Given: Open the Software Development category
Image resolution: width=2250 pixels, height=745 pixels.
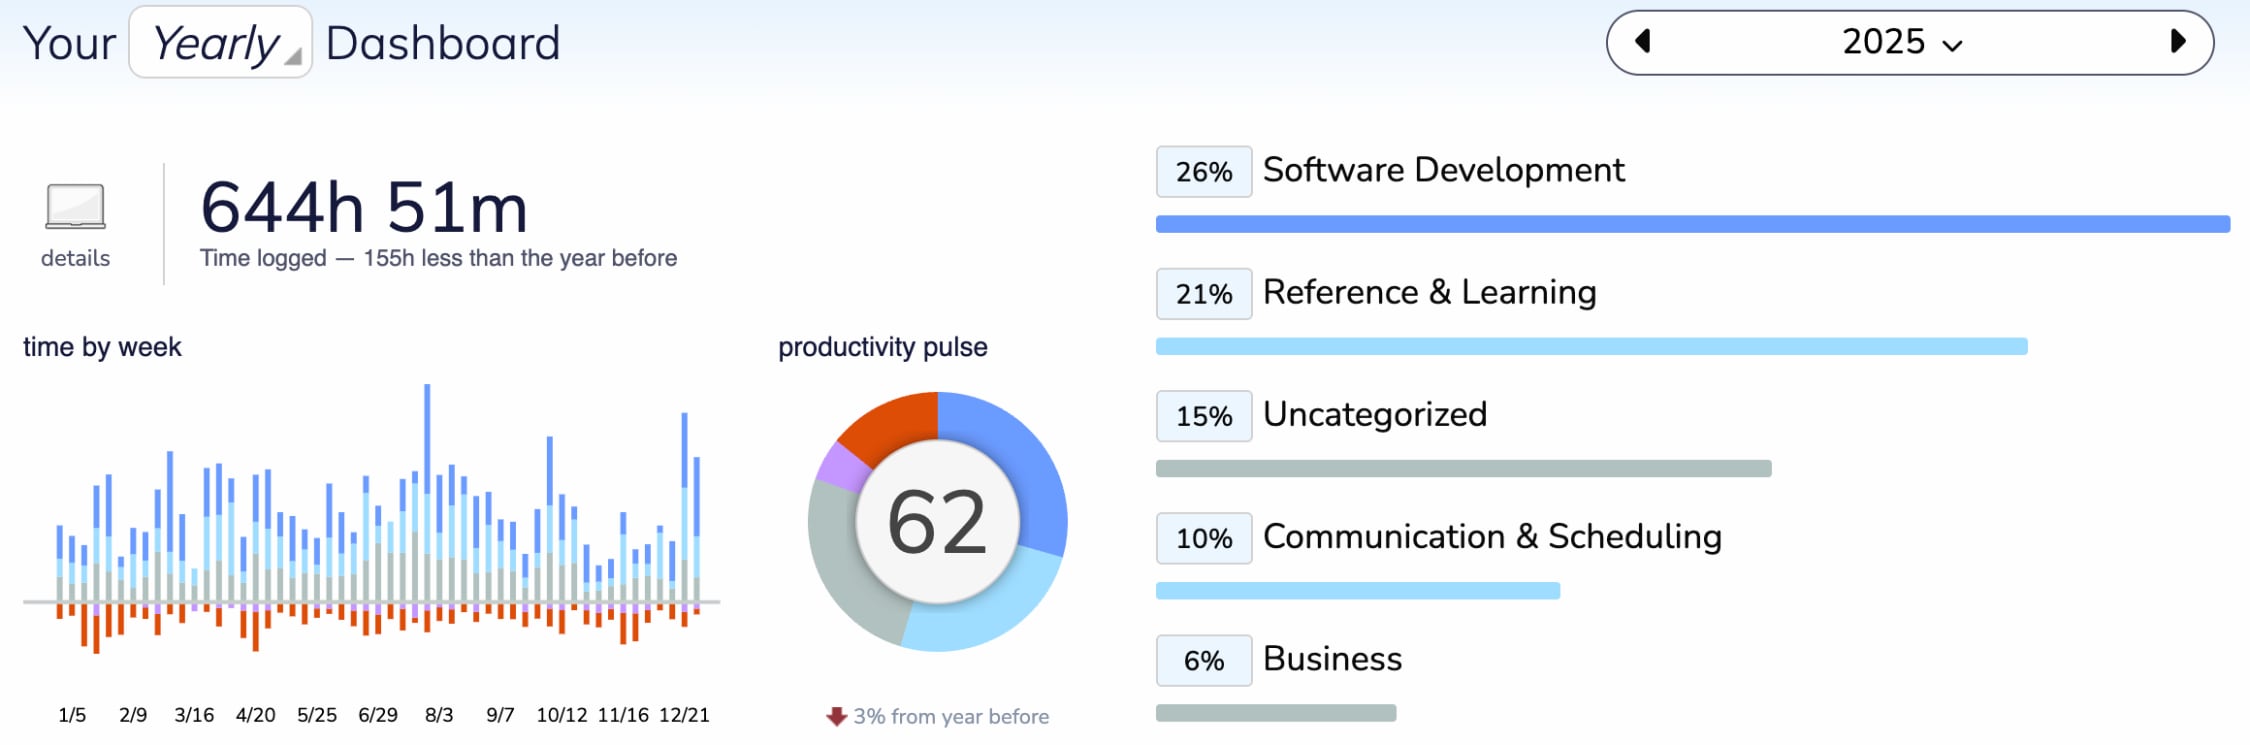Looking at the screenshot, I should tap(1443, 170).
